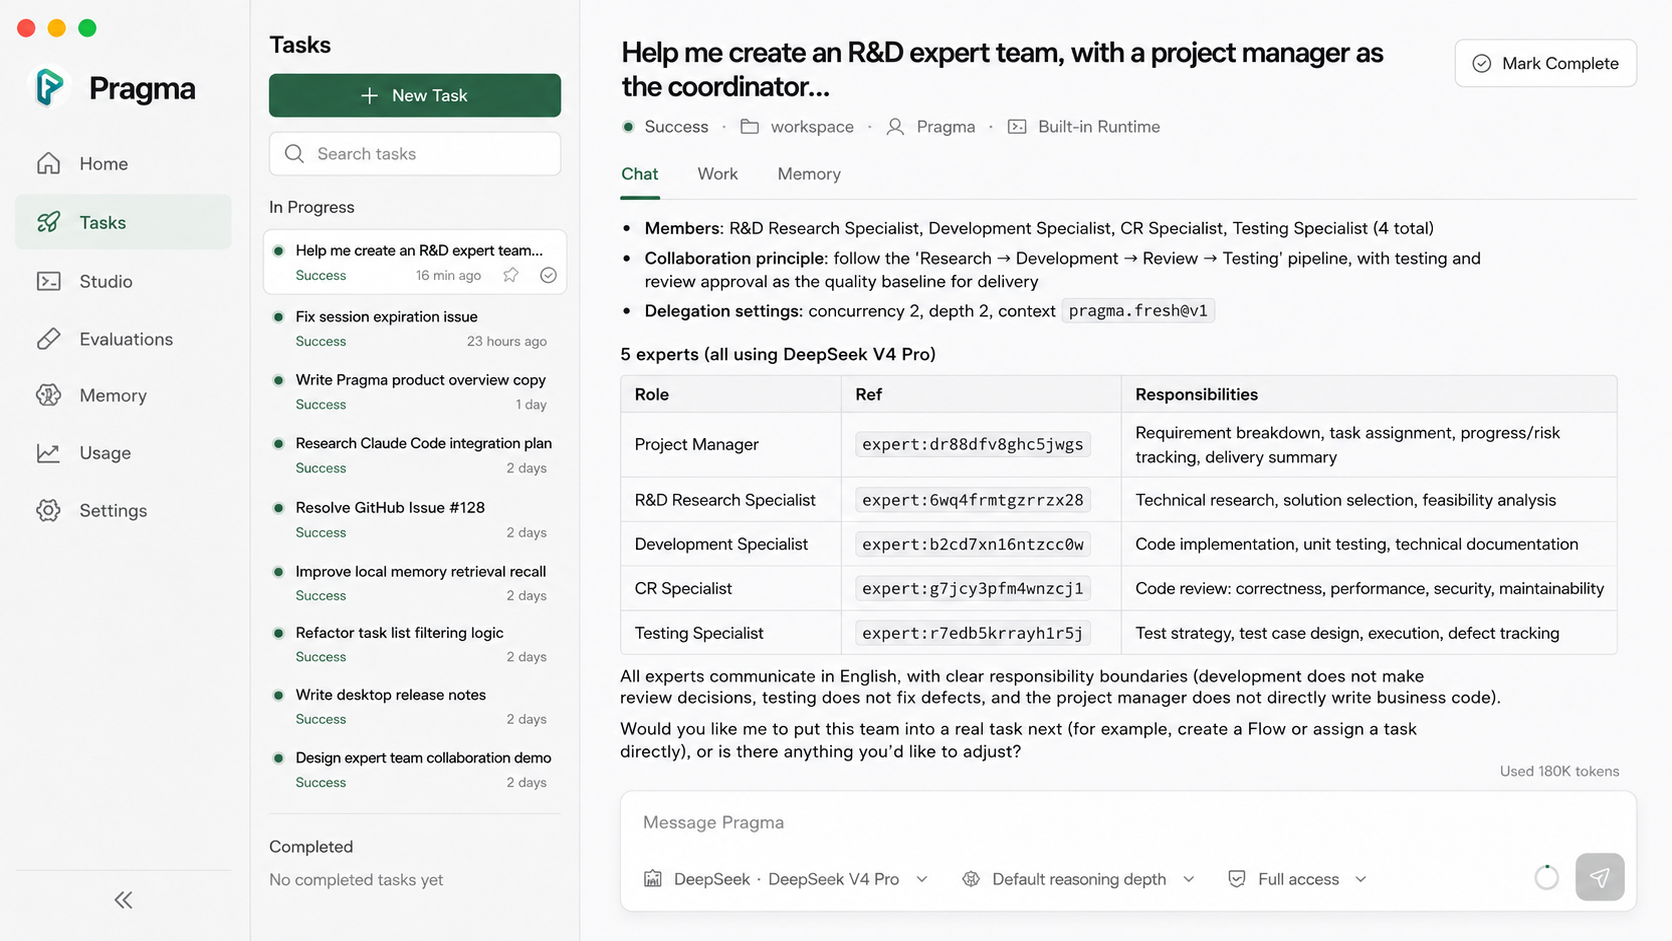Switch to the Chat tab
This screenshot has width=1672, height=941.
click(640, 174)
